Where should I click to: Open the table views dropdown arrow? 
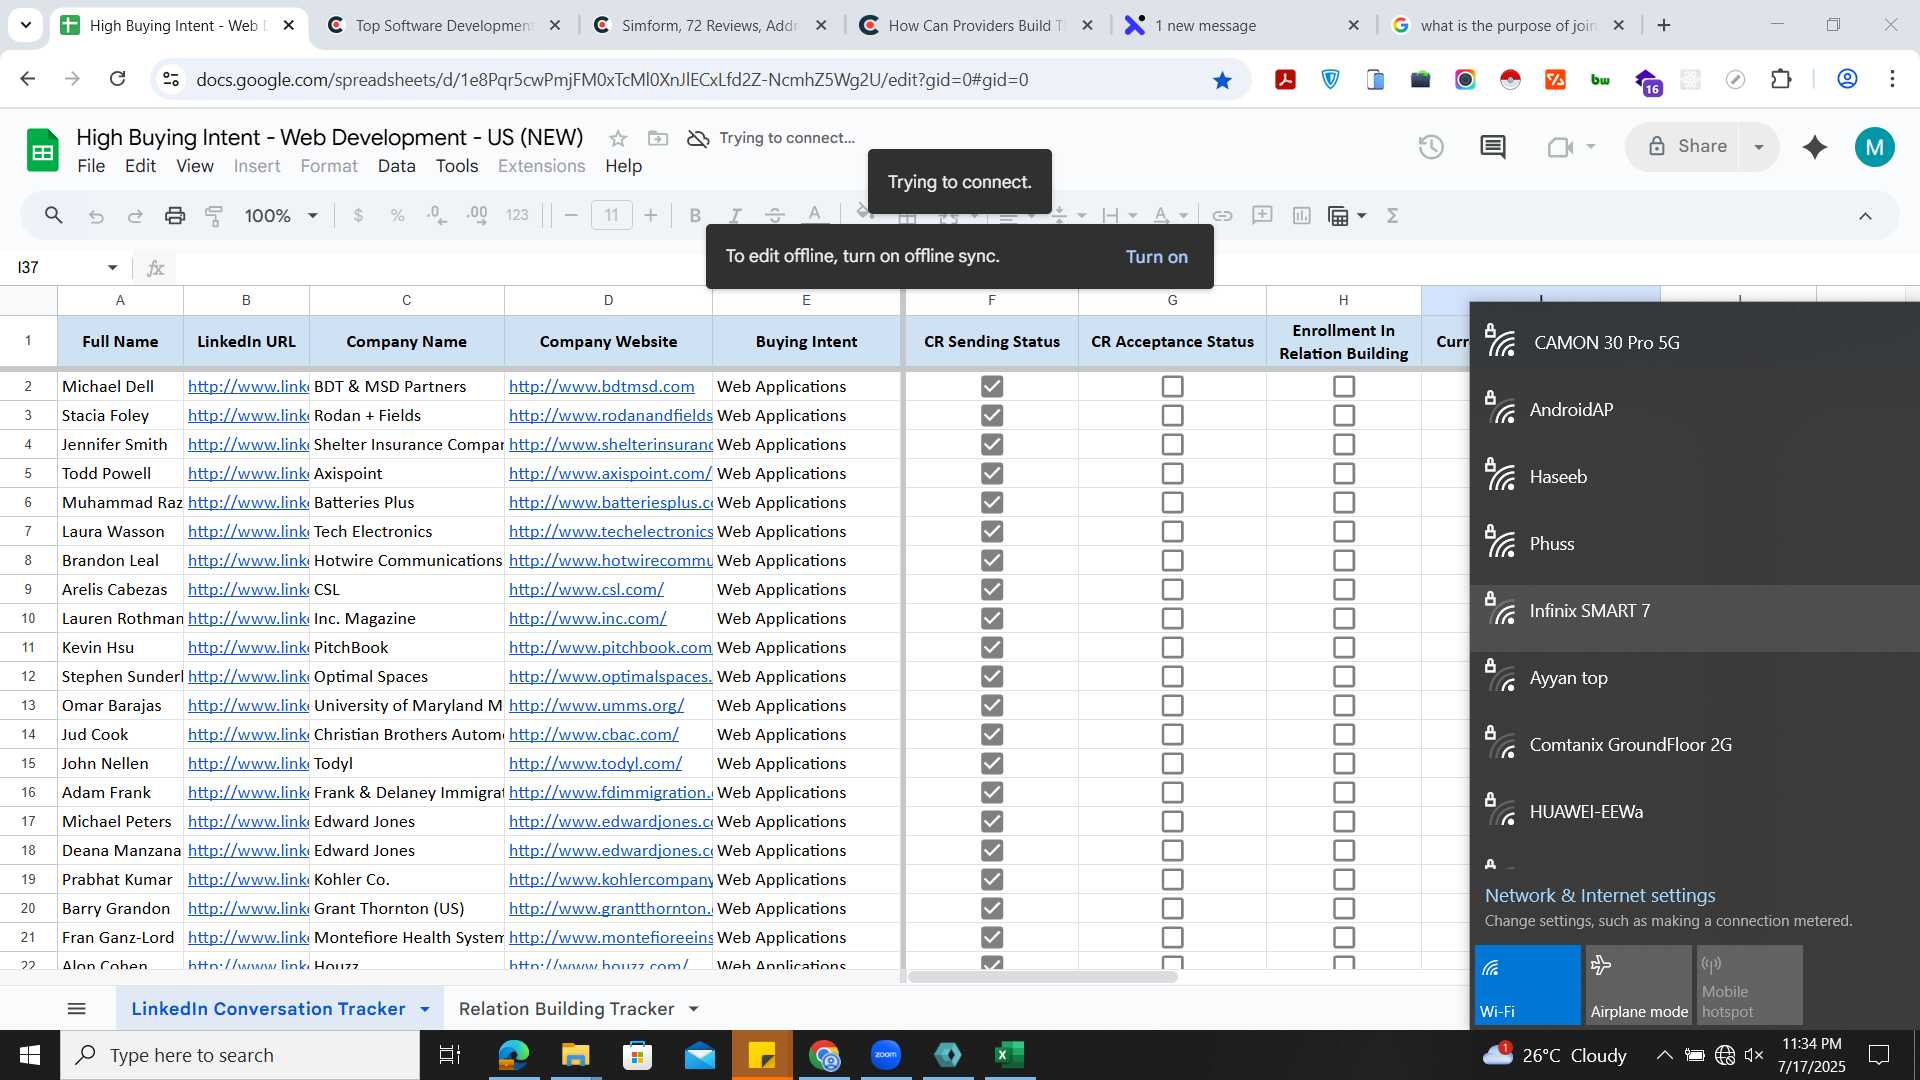(x=1361, y=216)
